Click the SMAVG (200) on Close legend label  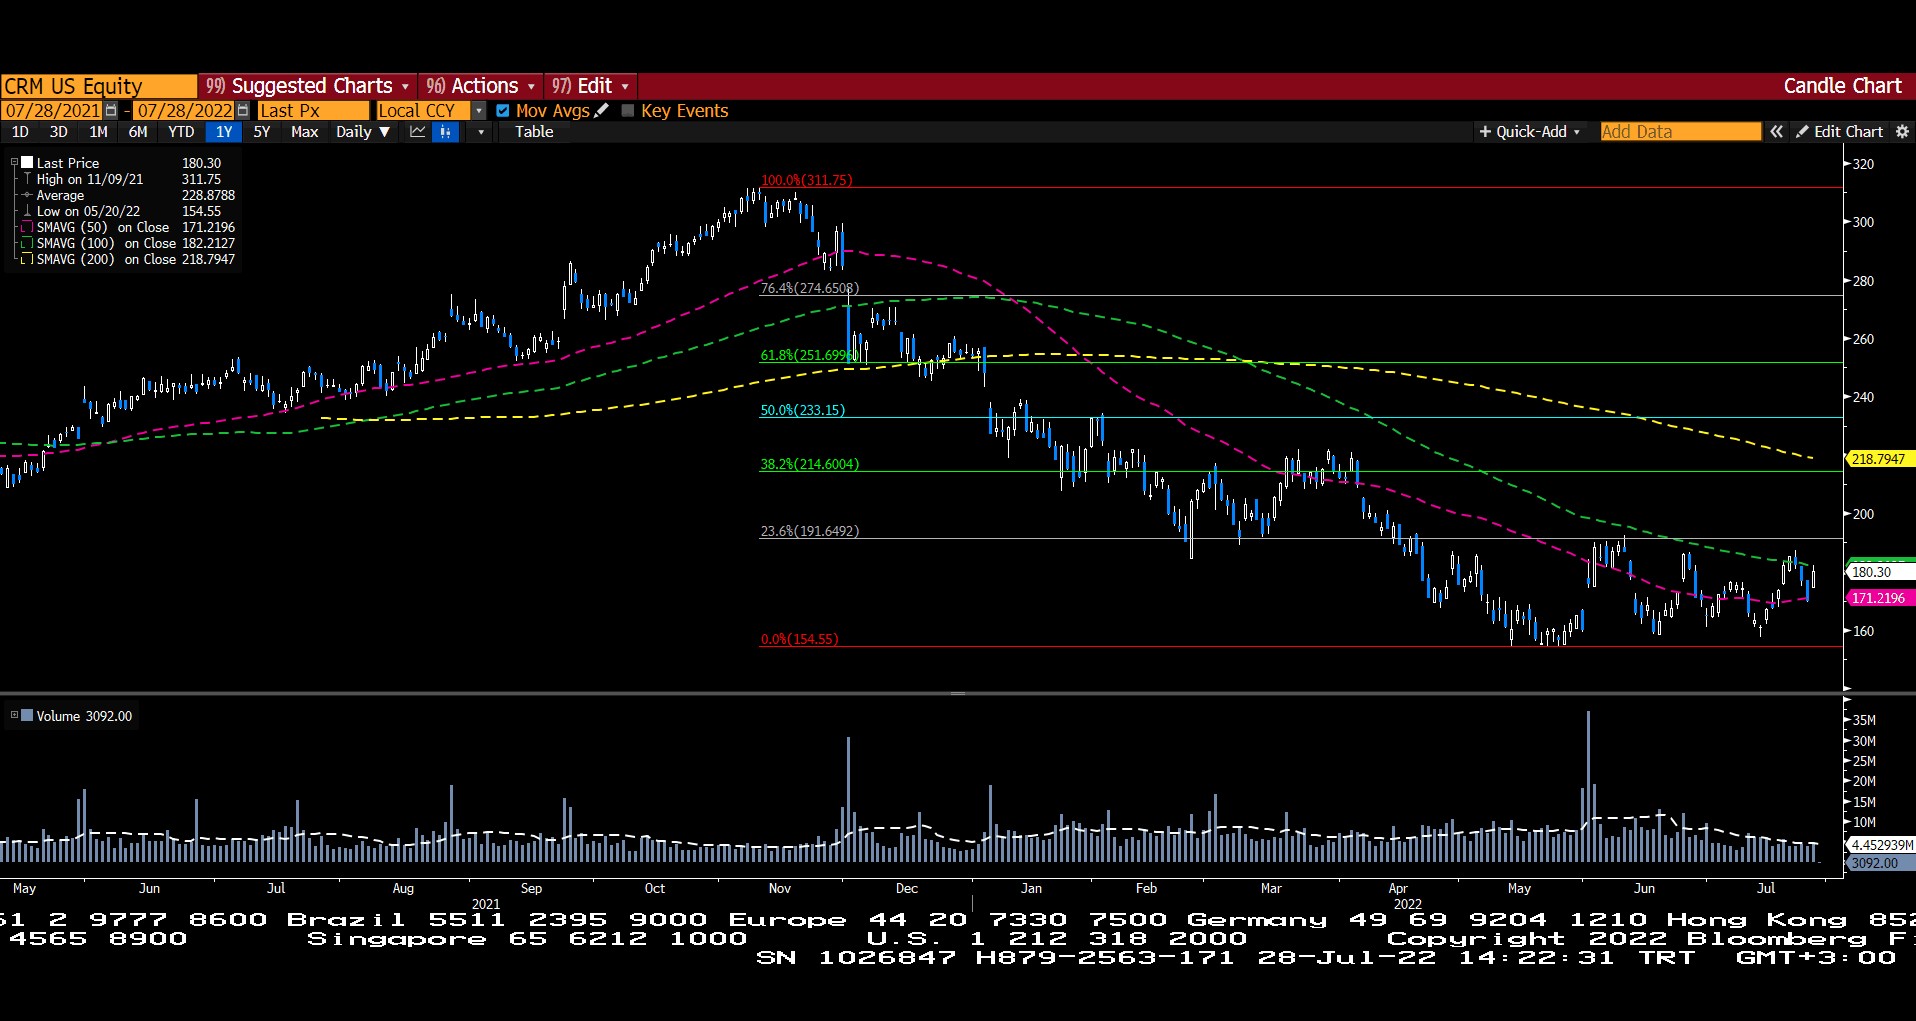[x=106, y=259]
